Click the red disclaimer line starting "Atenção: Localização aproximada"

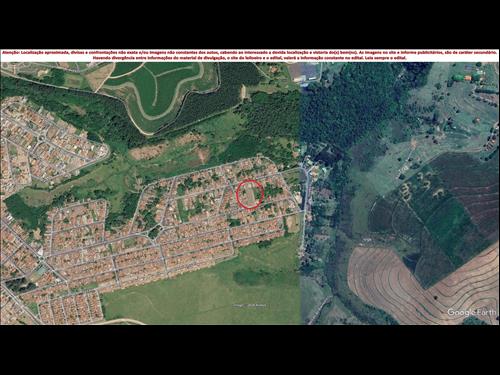[250, 53]
